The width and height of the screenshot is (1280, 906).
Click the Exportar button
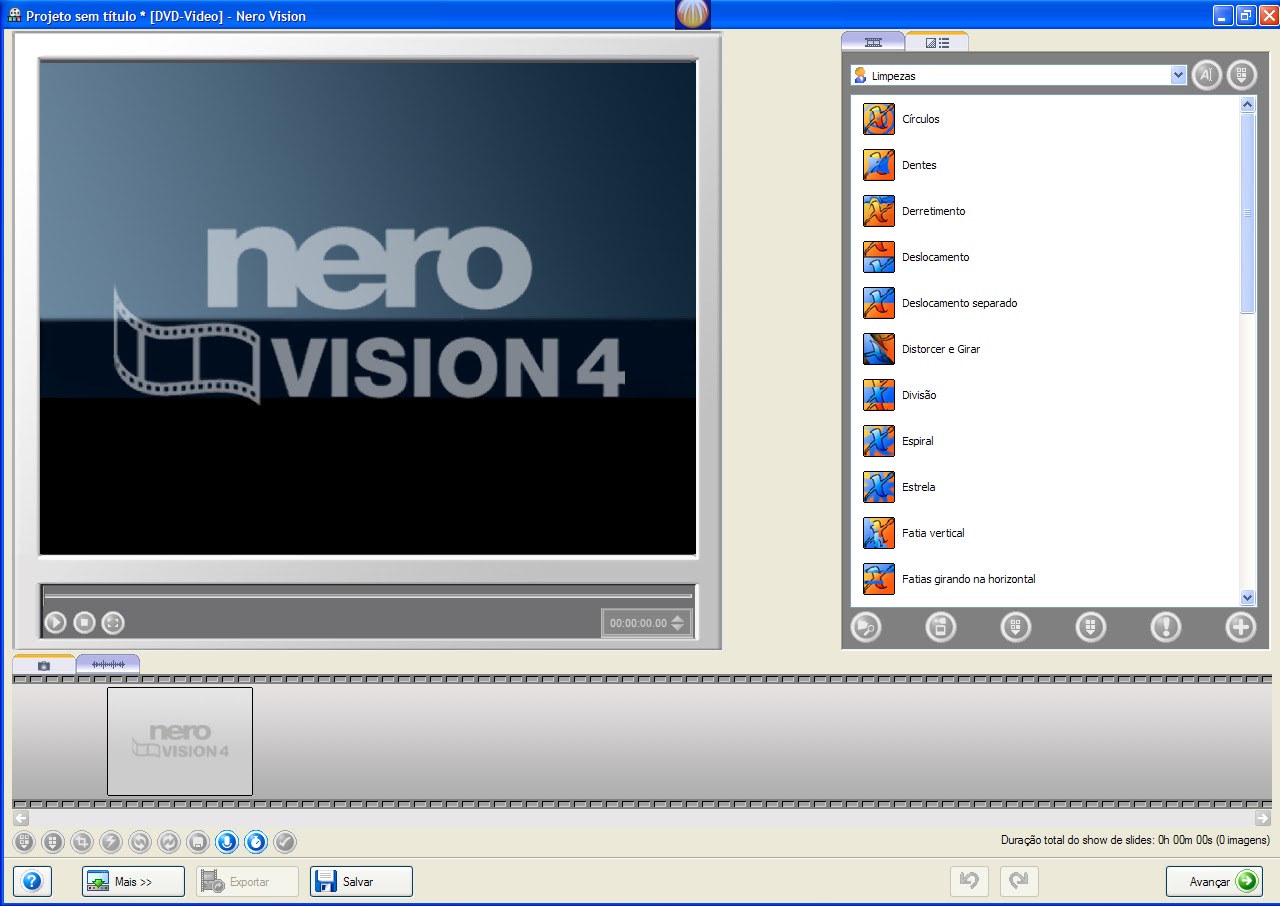pyautogui.click(x=247, y=882)
